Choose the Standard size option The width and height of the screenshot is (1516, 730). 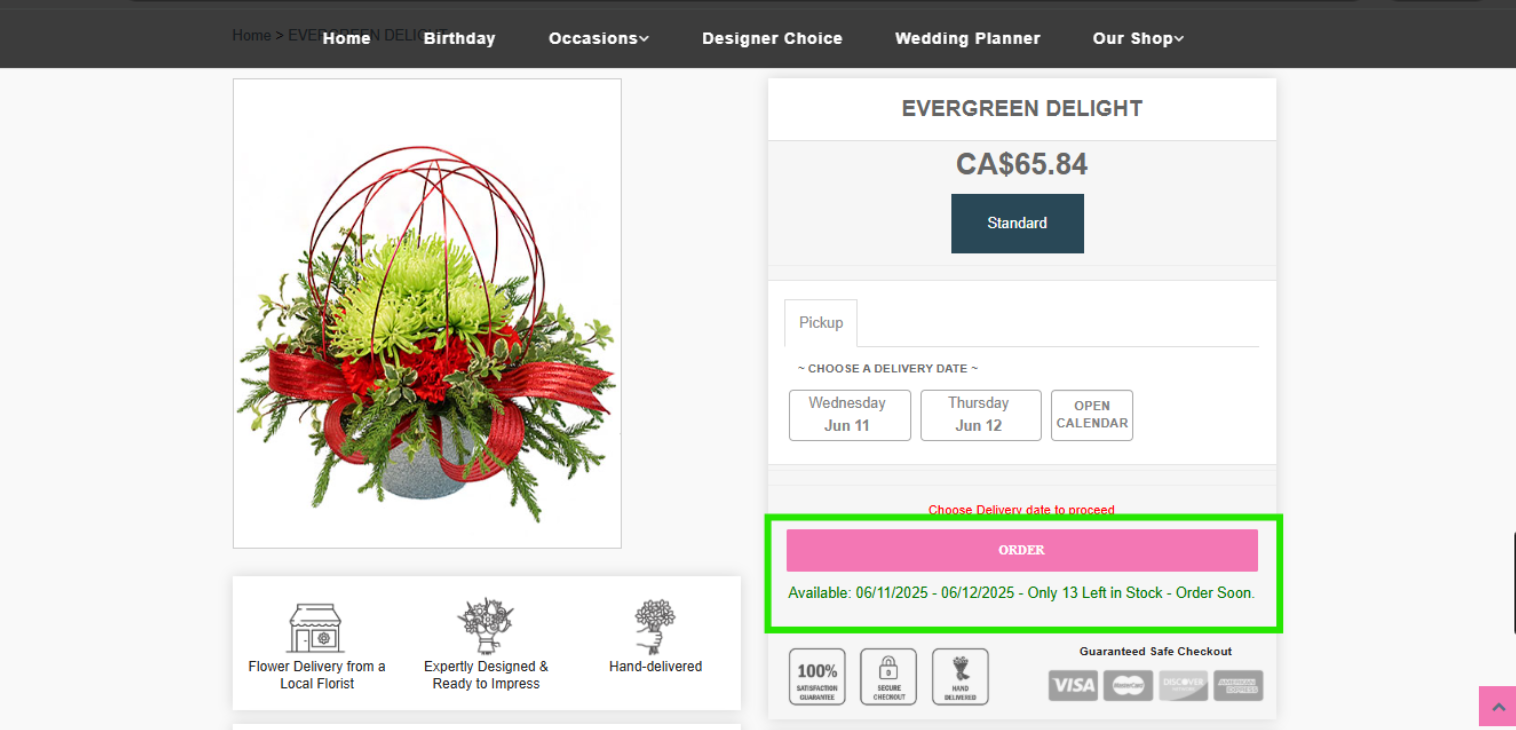[x=1017, y=223]
